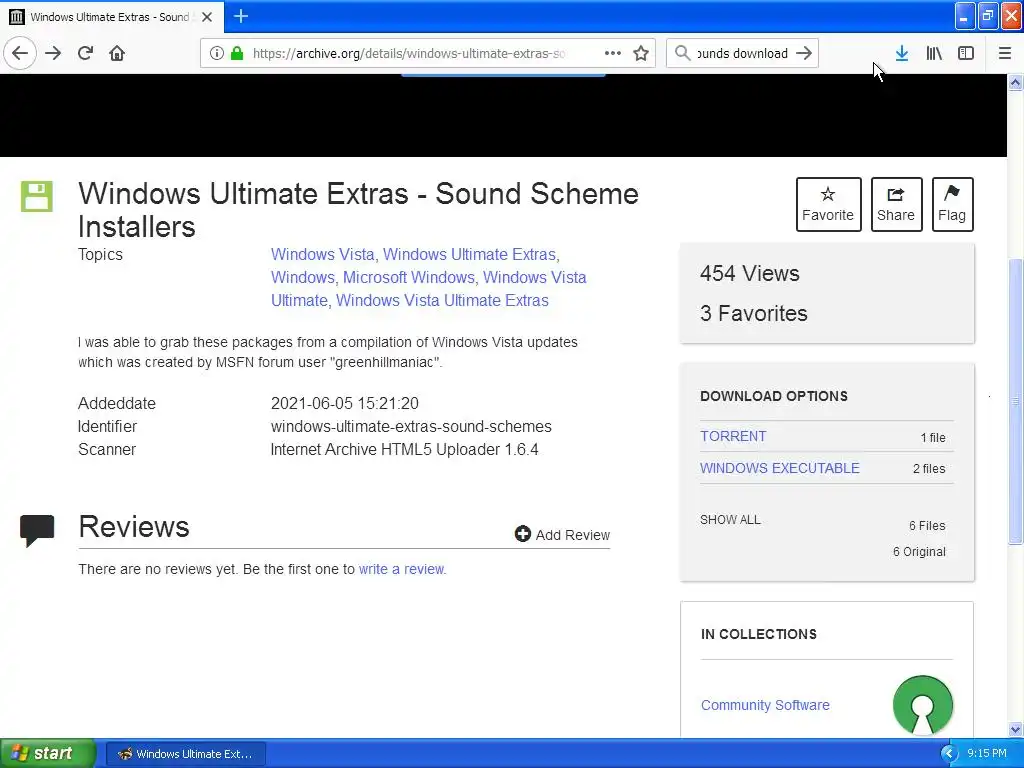The height and width of the screenshot is (768, 1024).
Task: Open the Library bookshelf icon
Action: 934,53
